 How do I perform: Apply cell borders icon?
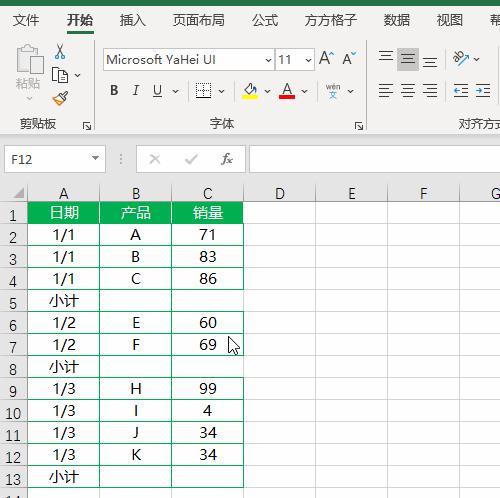pos(203,91)
